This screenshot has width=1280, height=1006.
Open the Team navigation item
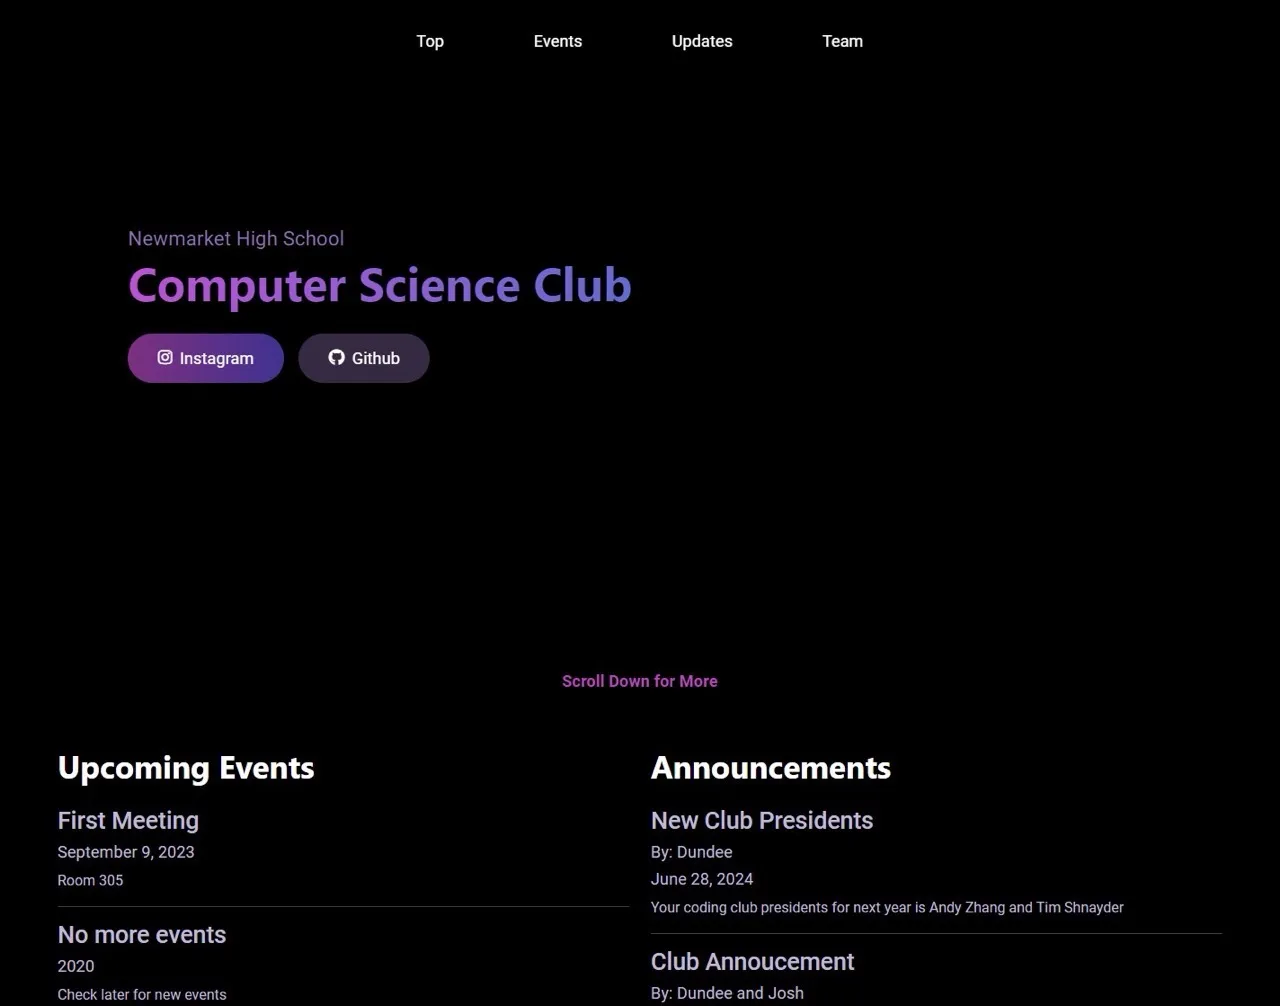tap(842, 41)
